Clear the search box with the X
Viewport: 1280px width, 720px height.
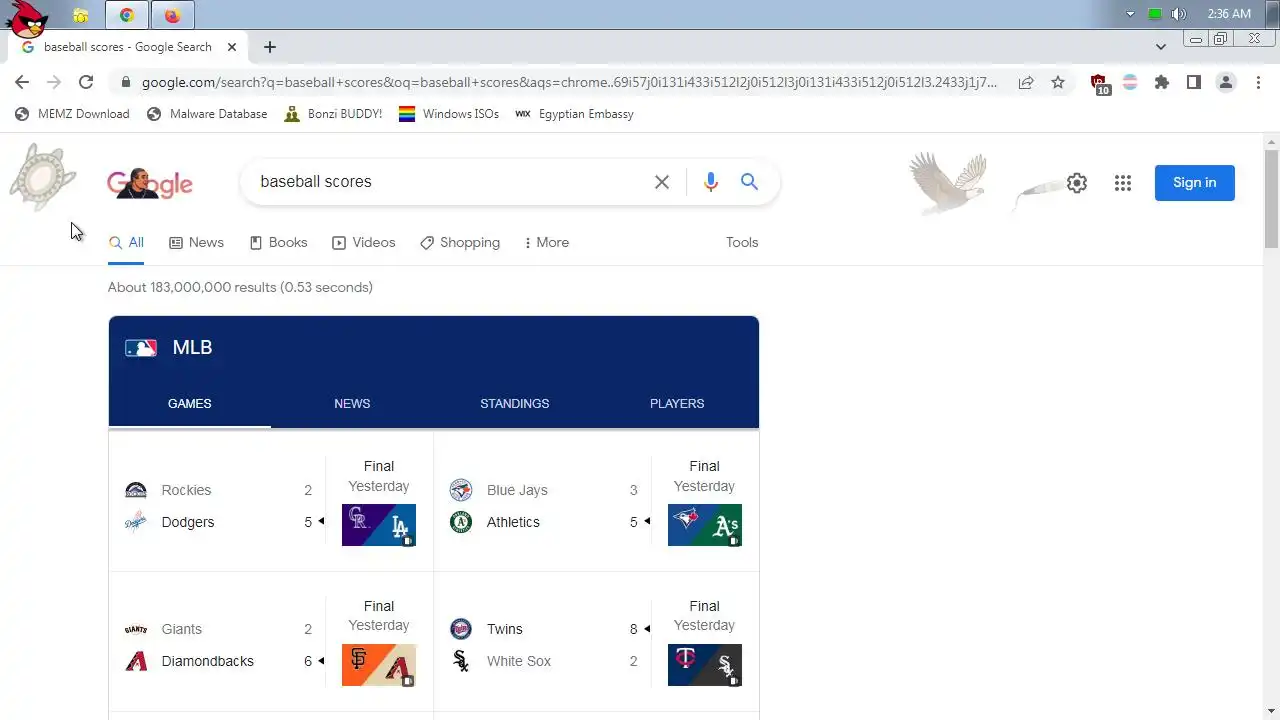click(x=662, y=182)
